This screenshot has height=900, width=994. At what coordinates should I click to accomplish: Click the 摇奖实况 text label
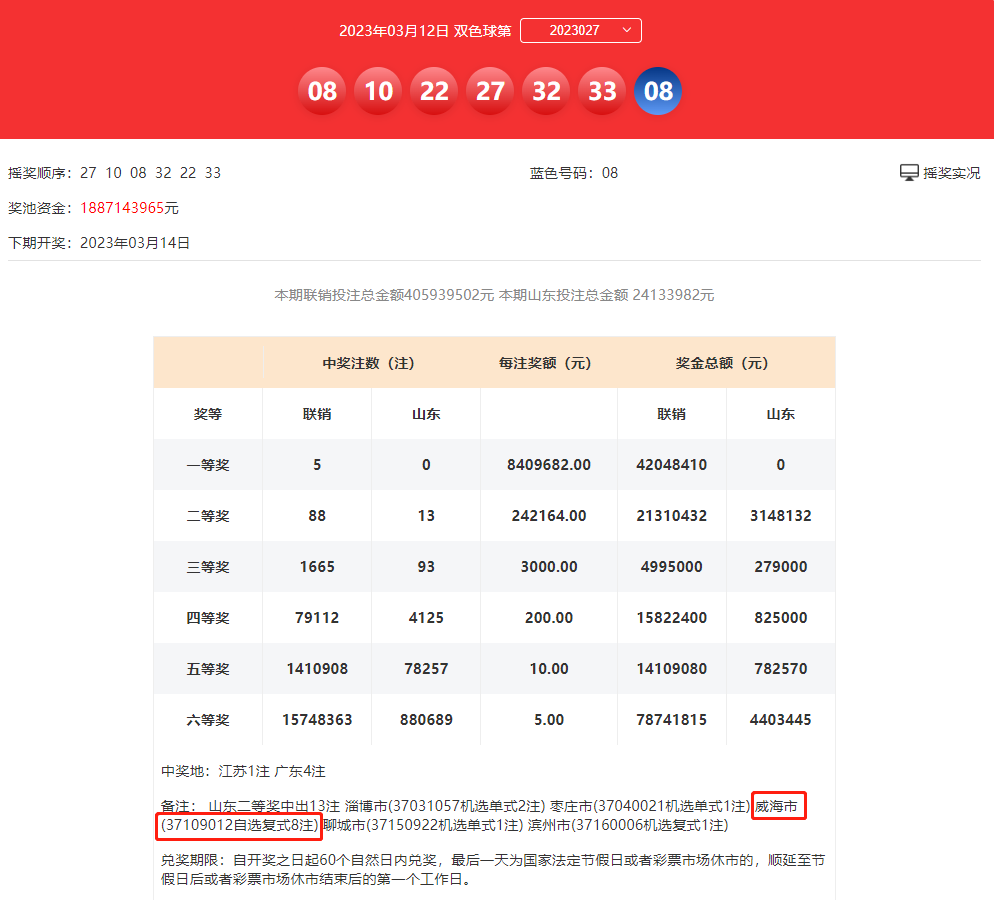(950, 172)
